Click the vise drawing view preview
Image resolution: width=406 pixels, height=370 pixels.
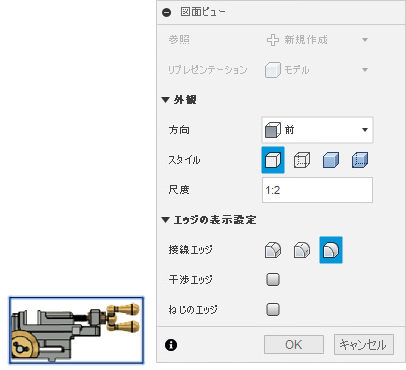[76, 330]
